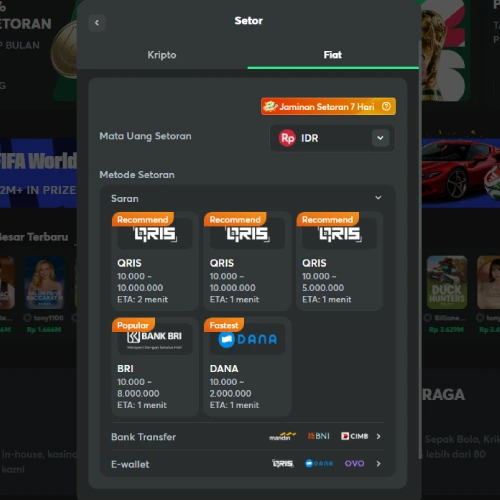
Task: Click the E-wallet label
Action: pyautogui.click(x=130, y=464)
